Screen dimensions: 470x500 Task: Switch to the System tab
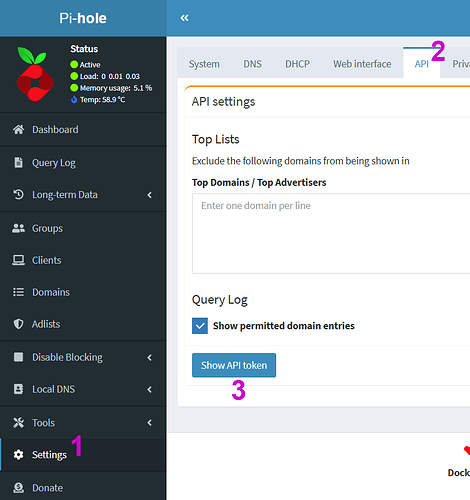[204, 64]
